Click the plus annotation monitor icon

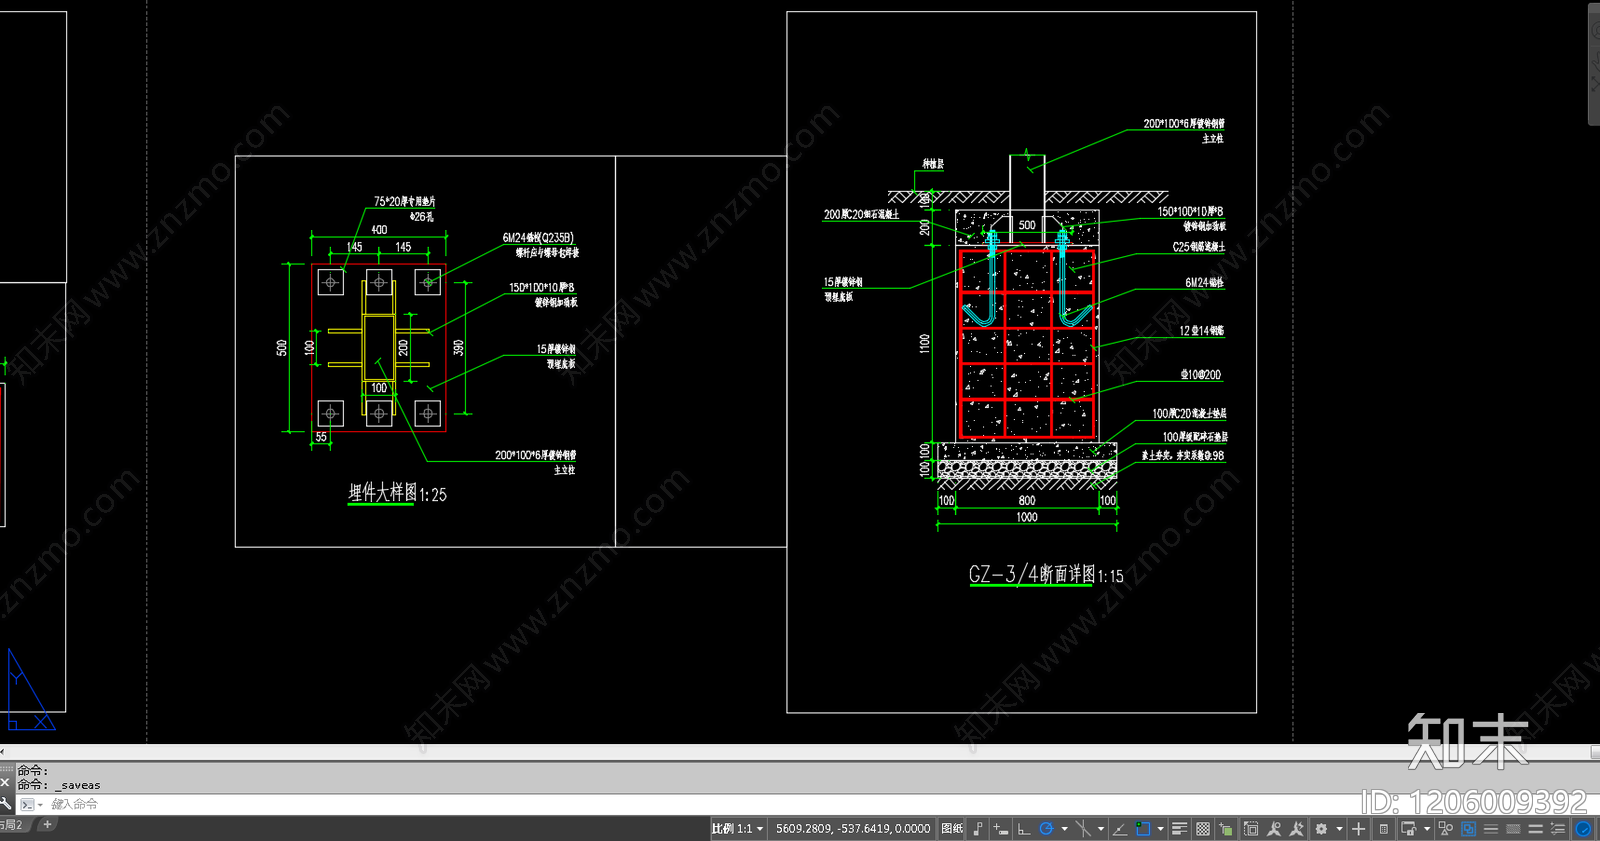tap(1358, 829)
